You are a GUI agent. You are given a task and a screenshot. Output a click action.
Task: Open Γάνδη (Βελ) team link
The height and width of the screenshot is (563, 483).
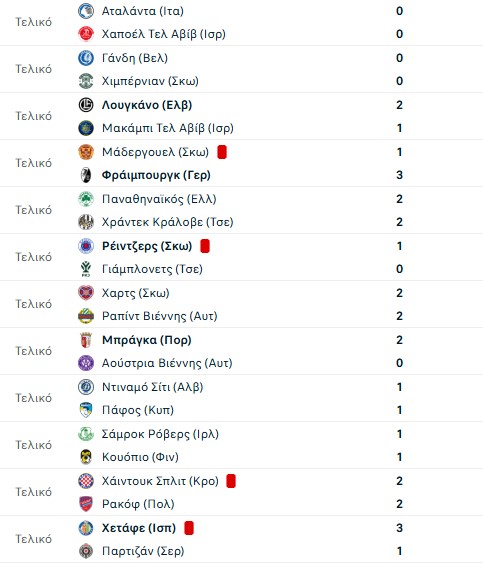(135, 58)
